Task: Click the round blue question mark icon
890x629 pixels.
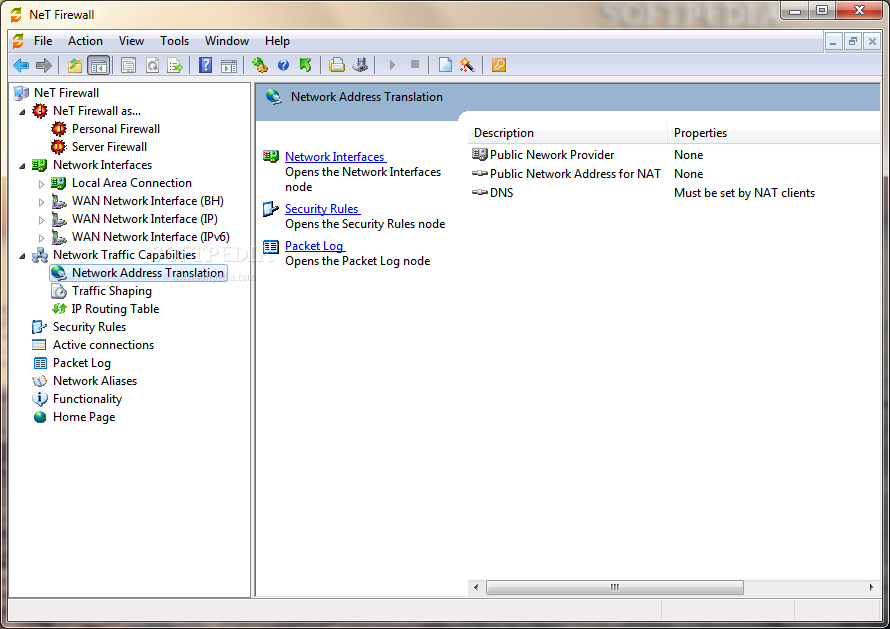Action: pos(283,65)
